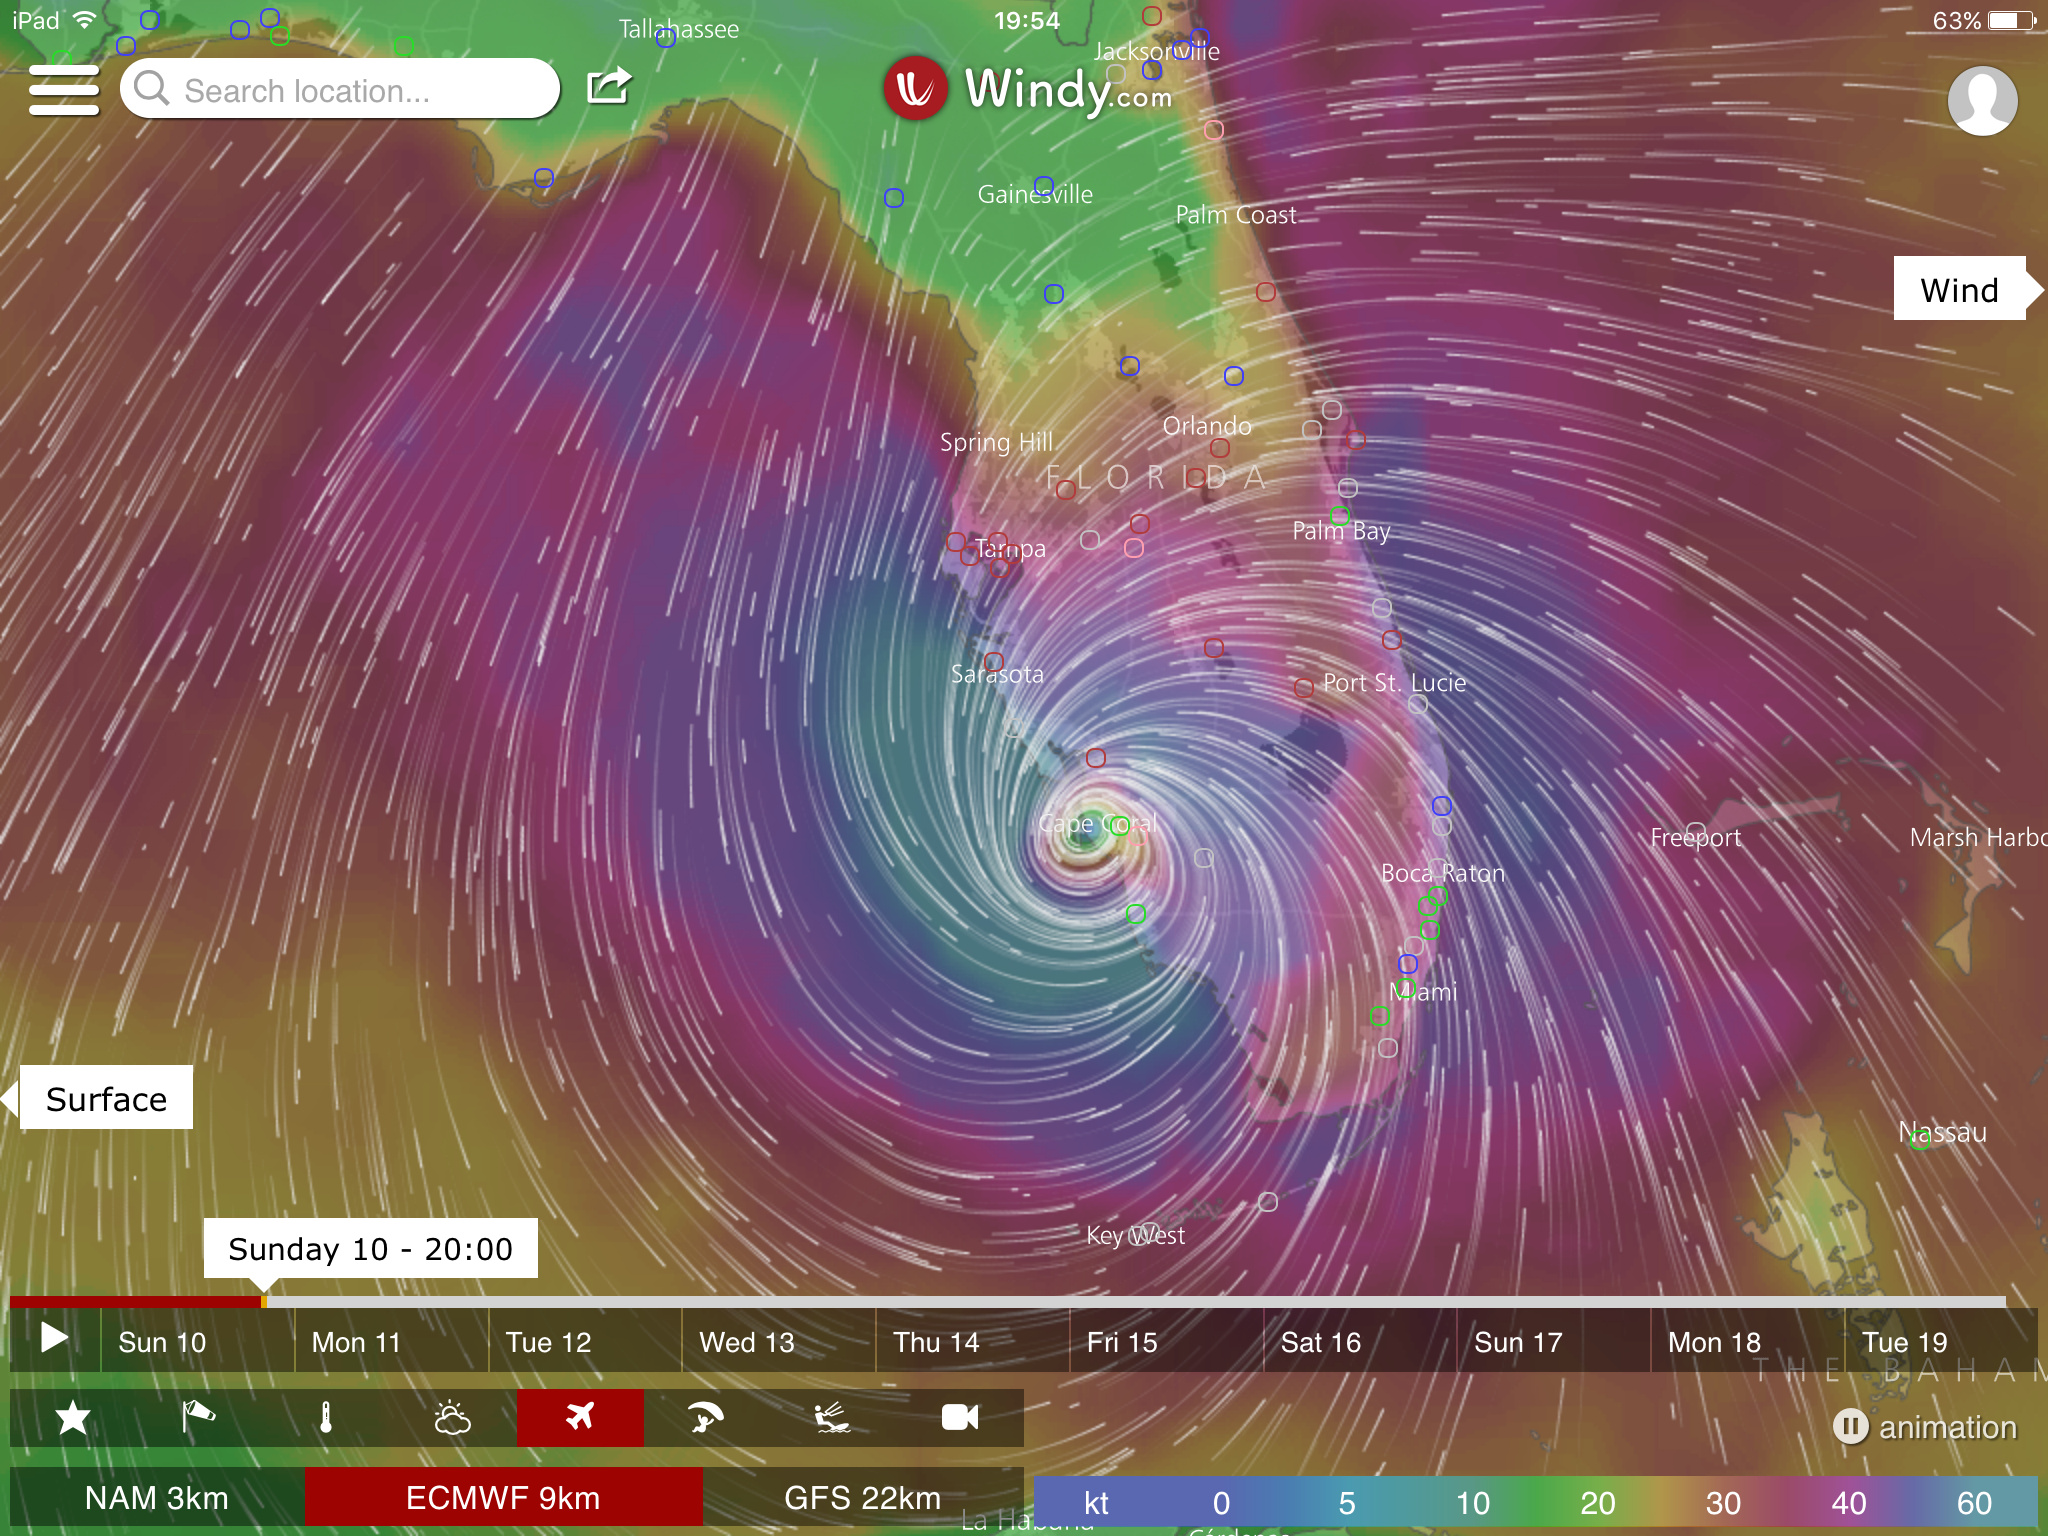The height and width of the screenshot is (1536, 2048).
Task: Tap the share icon
Action: 608,86
